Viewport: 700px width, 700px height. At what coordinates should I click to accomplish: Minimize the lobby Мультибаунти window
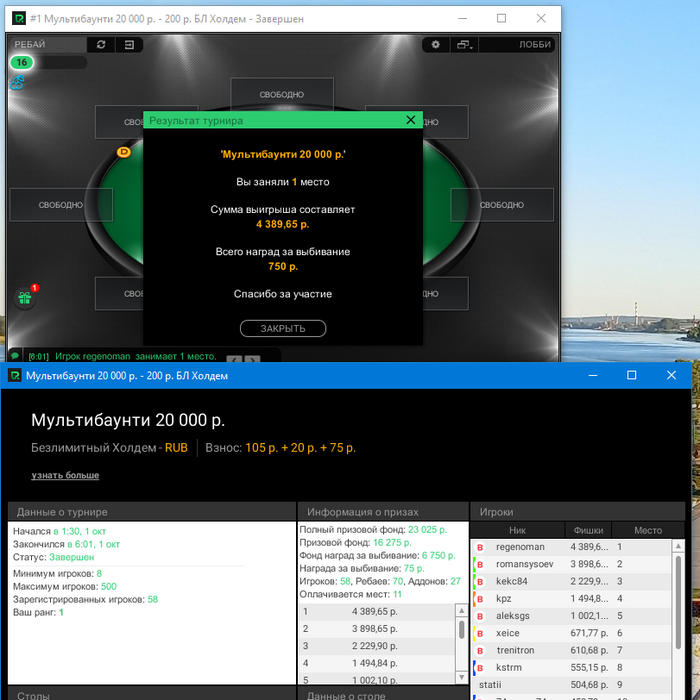pos(593,375)
